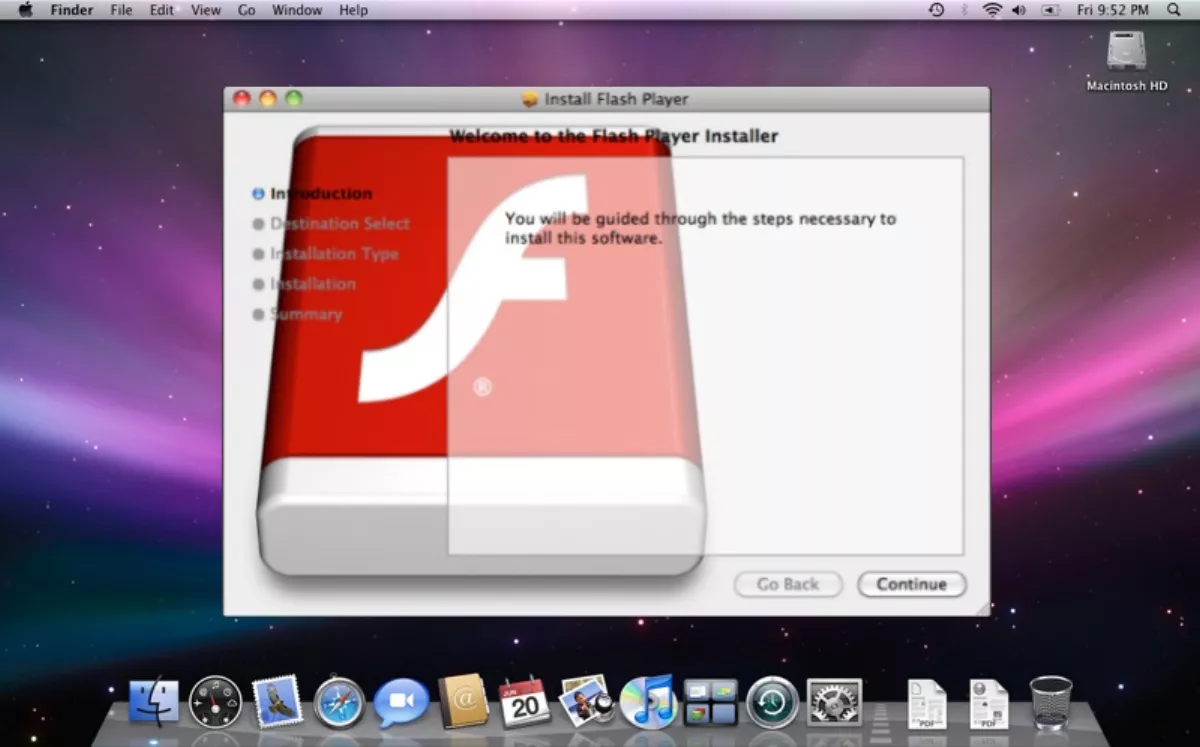Open the second PDF document in Dock
The image size is (1200, 747).
[989, 704]
